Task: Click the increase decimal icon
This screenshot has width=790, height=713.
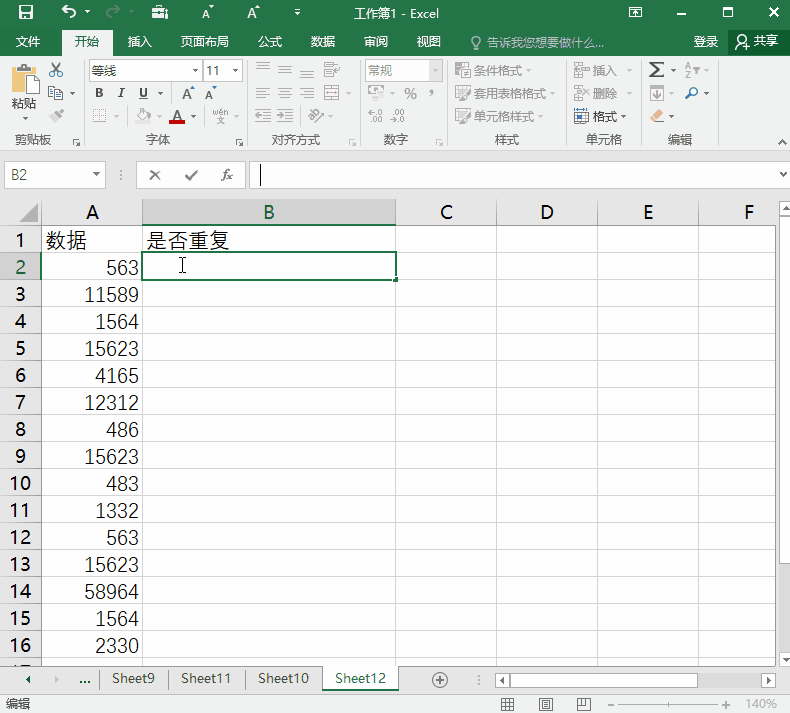Action: pyautogui.click(x=375, y=116)
